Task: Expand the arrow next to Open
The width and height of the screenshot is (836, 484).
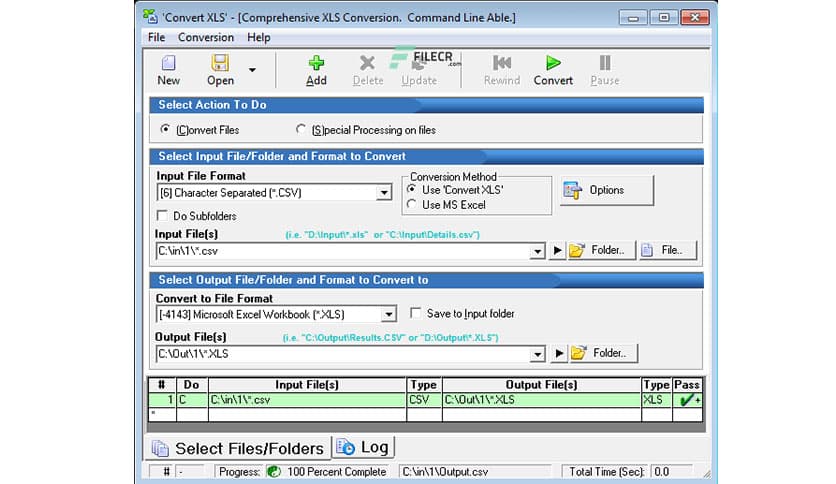Action: tap(252, 70)
